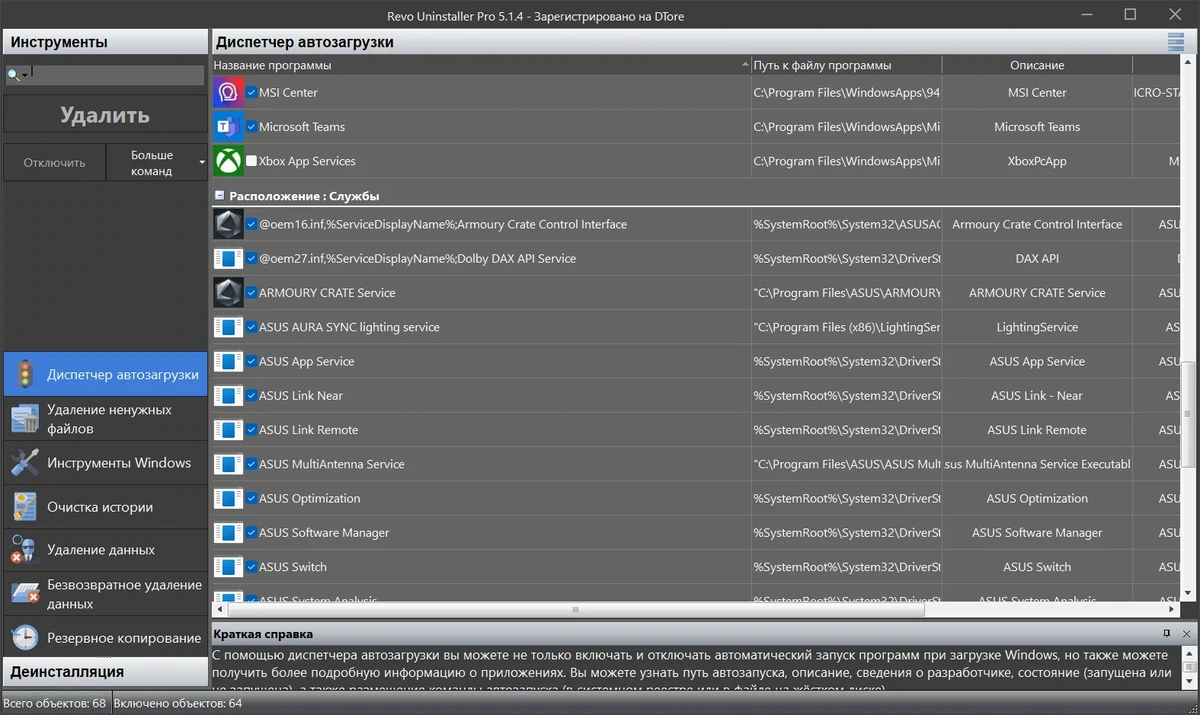Viewport: 1200px width, 715px height.
Task: Toggle the ARMOURY CRATE Service checkbox
Action: 252,293
